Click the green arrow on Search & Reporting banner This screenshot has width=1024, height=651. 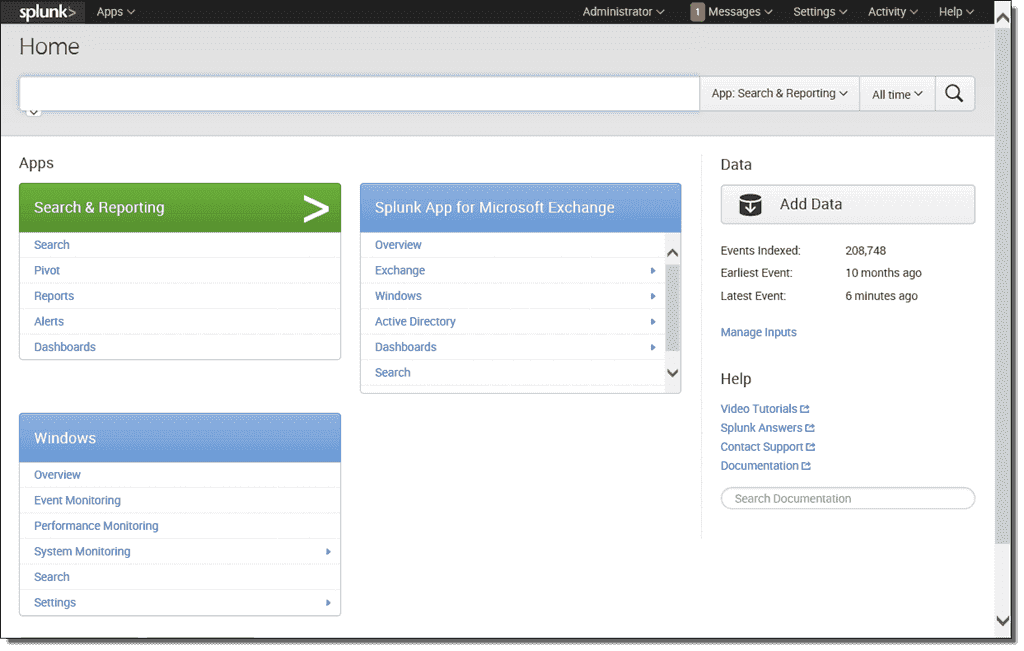tap(315, 208)
